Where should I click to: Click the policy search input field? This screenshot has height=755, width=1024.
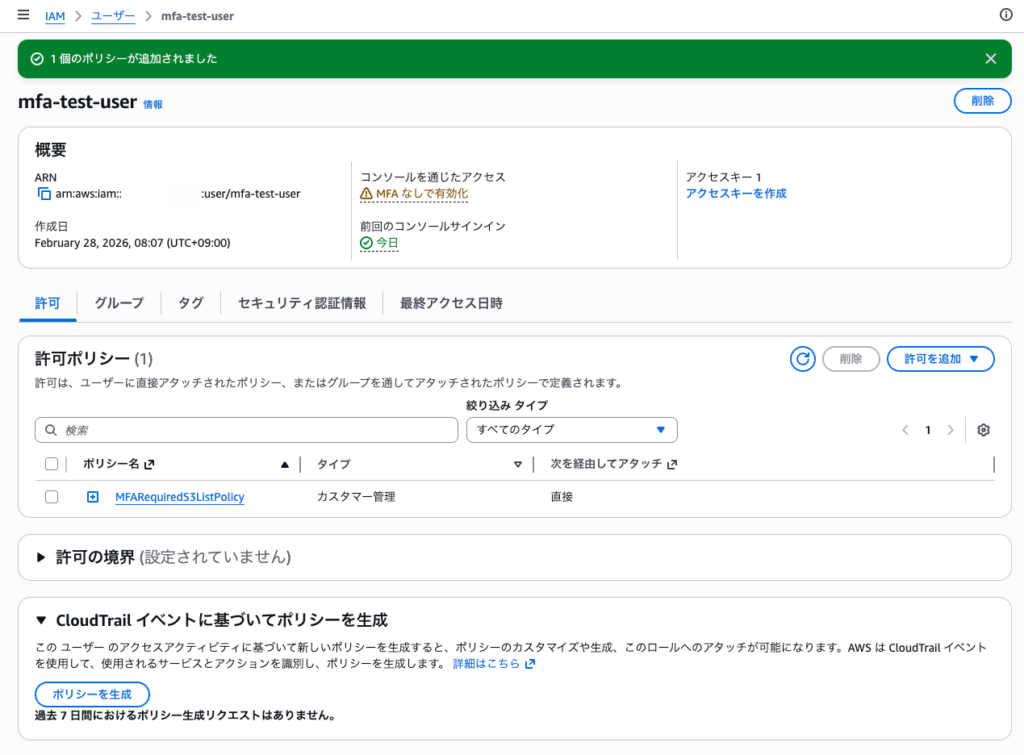click(246, 430)
